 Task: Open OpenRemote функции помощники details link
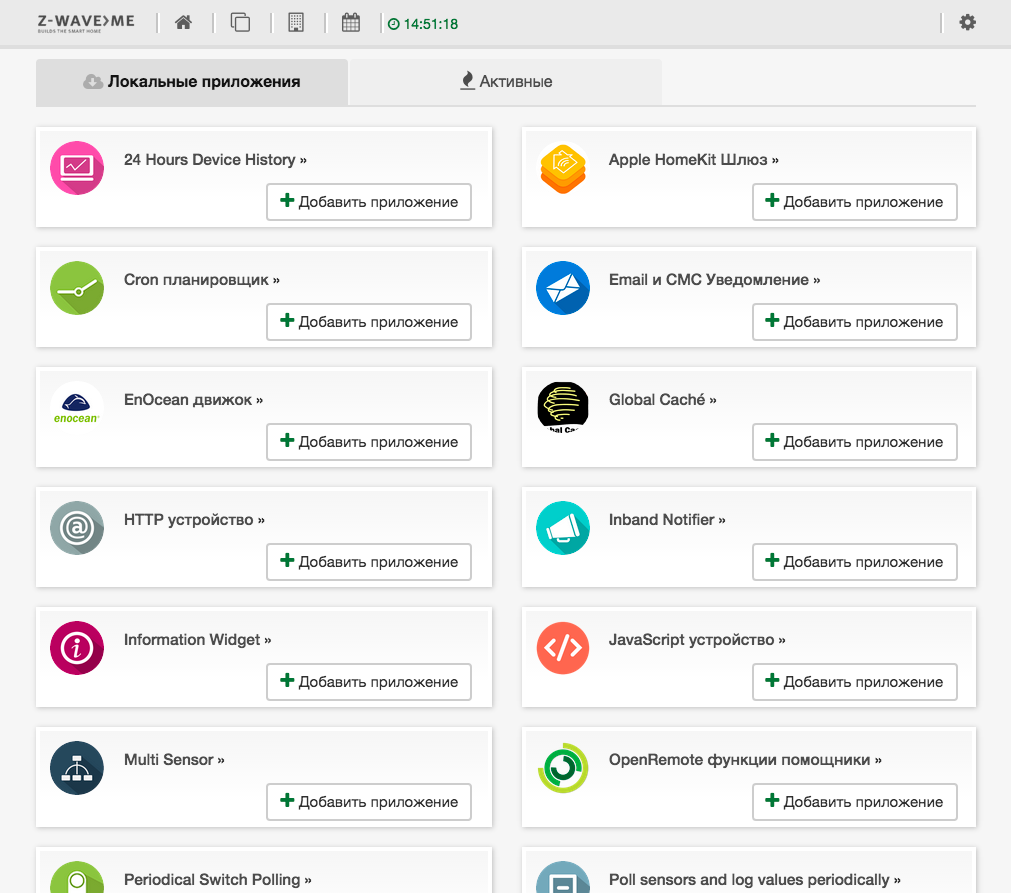tap(745, 760)
